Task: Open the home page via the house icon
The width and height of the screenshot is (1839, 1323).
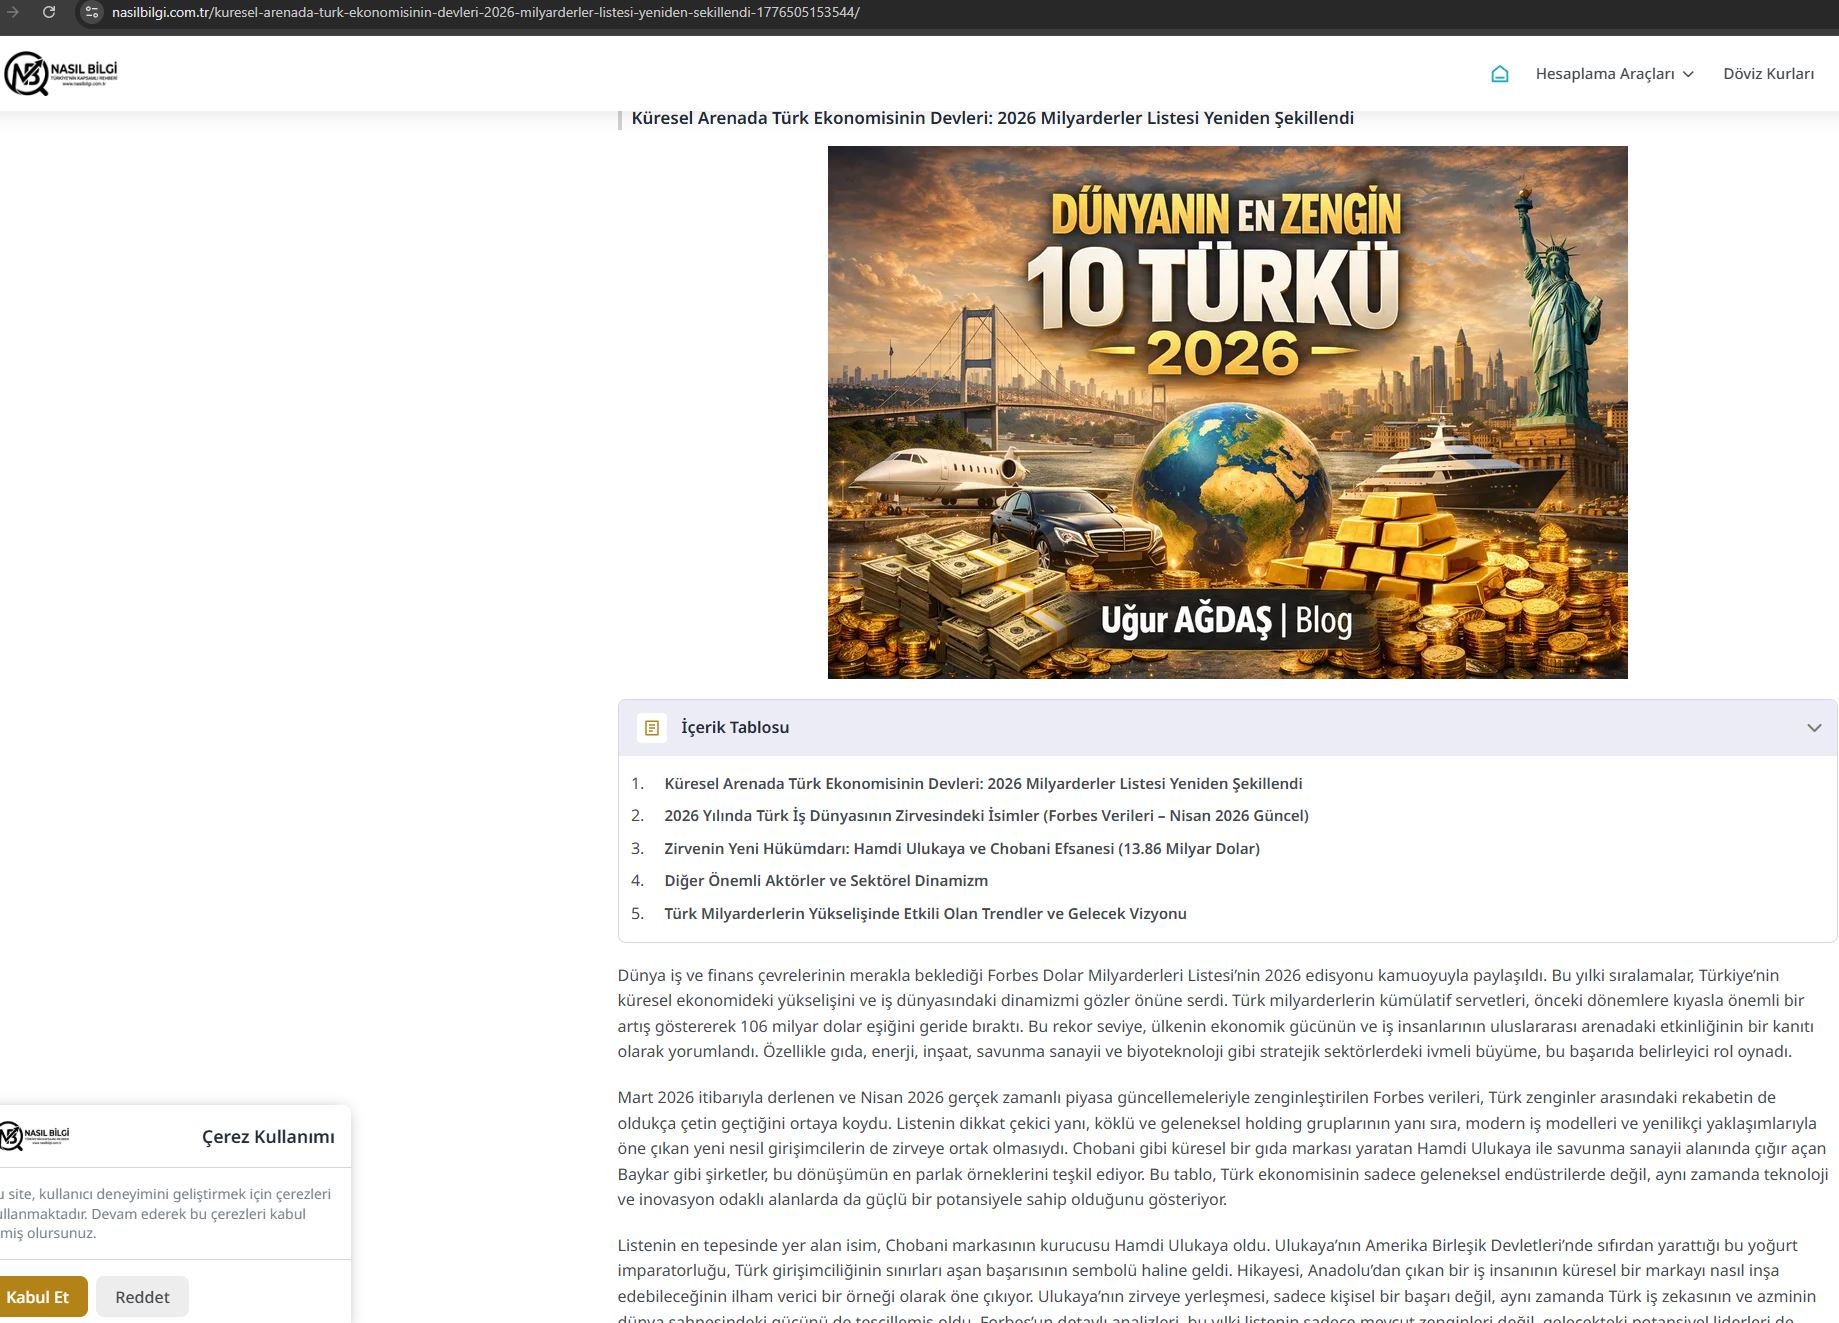Action: (1499, 74)
